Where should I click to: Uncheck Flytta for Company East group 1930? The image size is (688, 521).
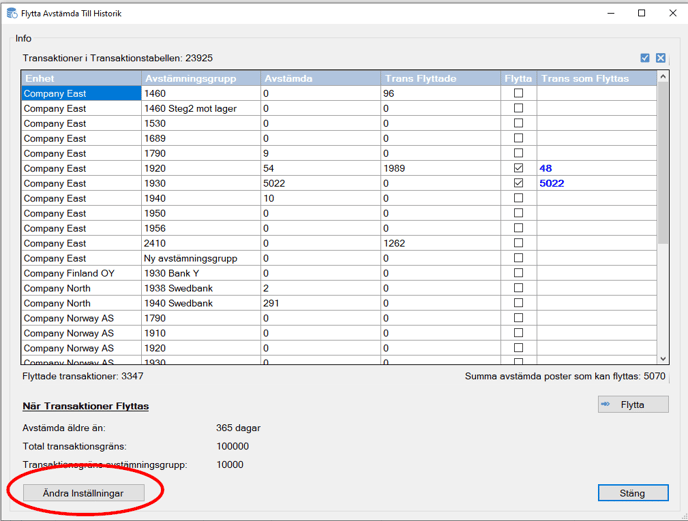coord(518,183)
